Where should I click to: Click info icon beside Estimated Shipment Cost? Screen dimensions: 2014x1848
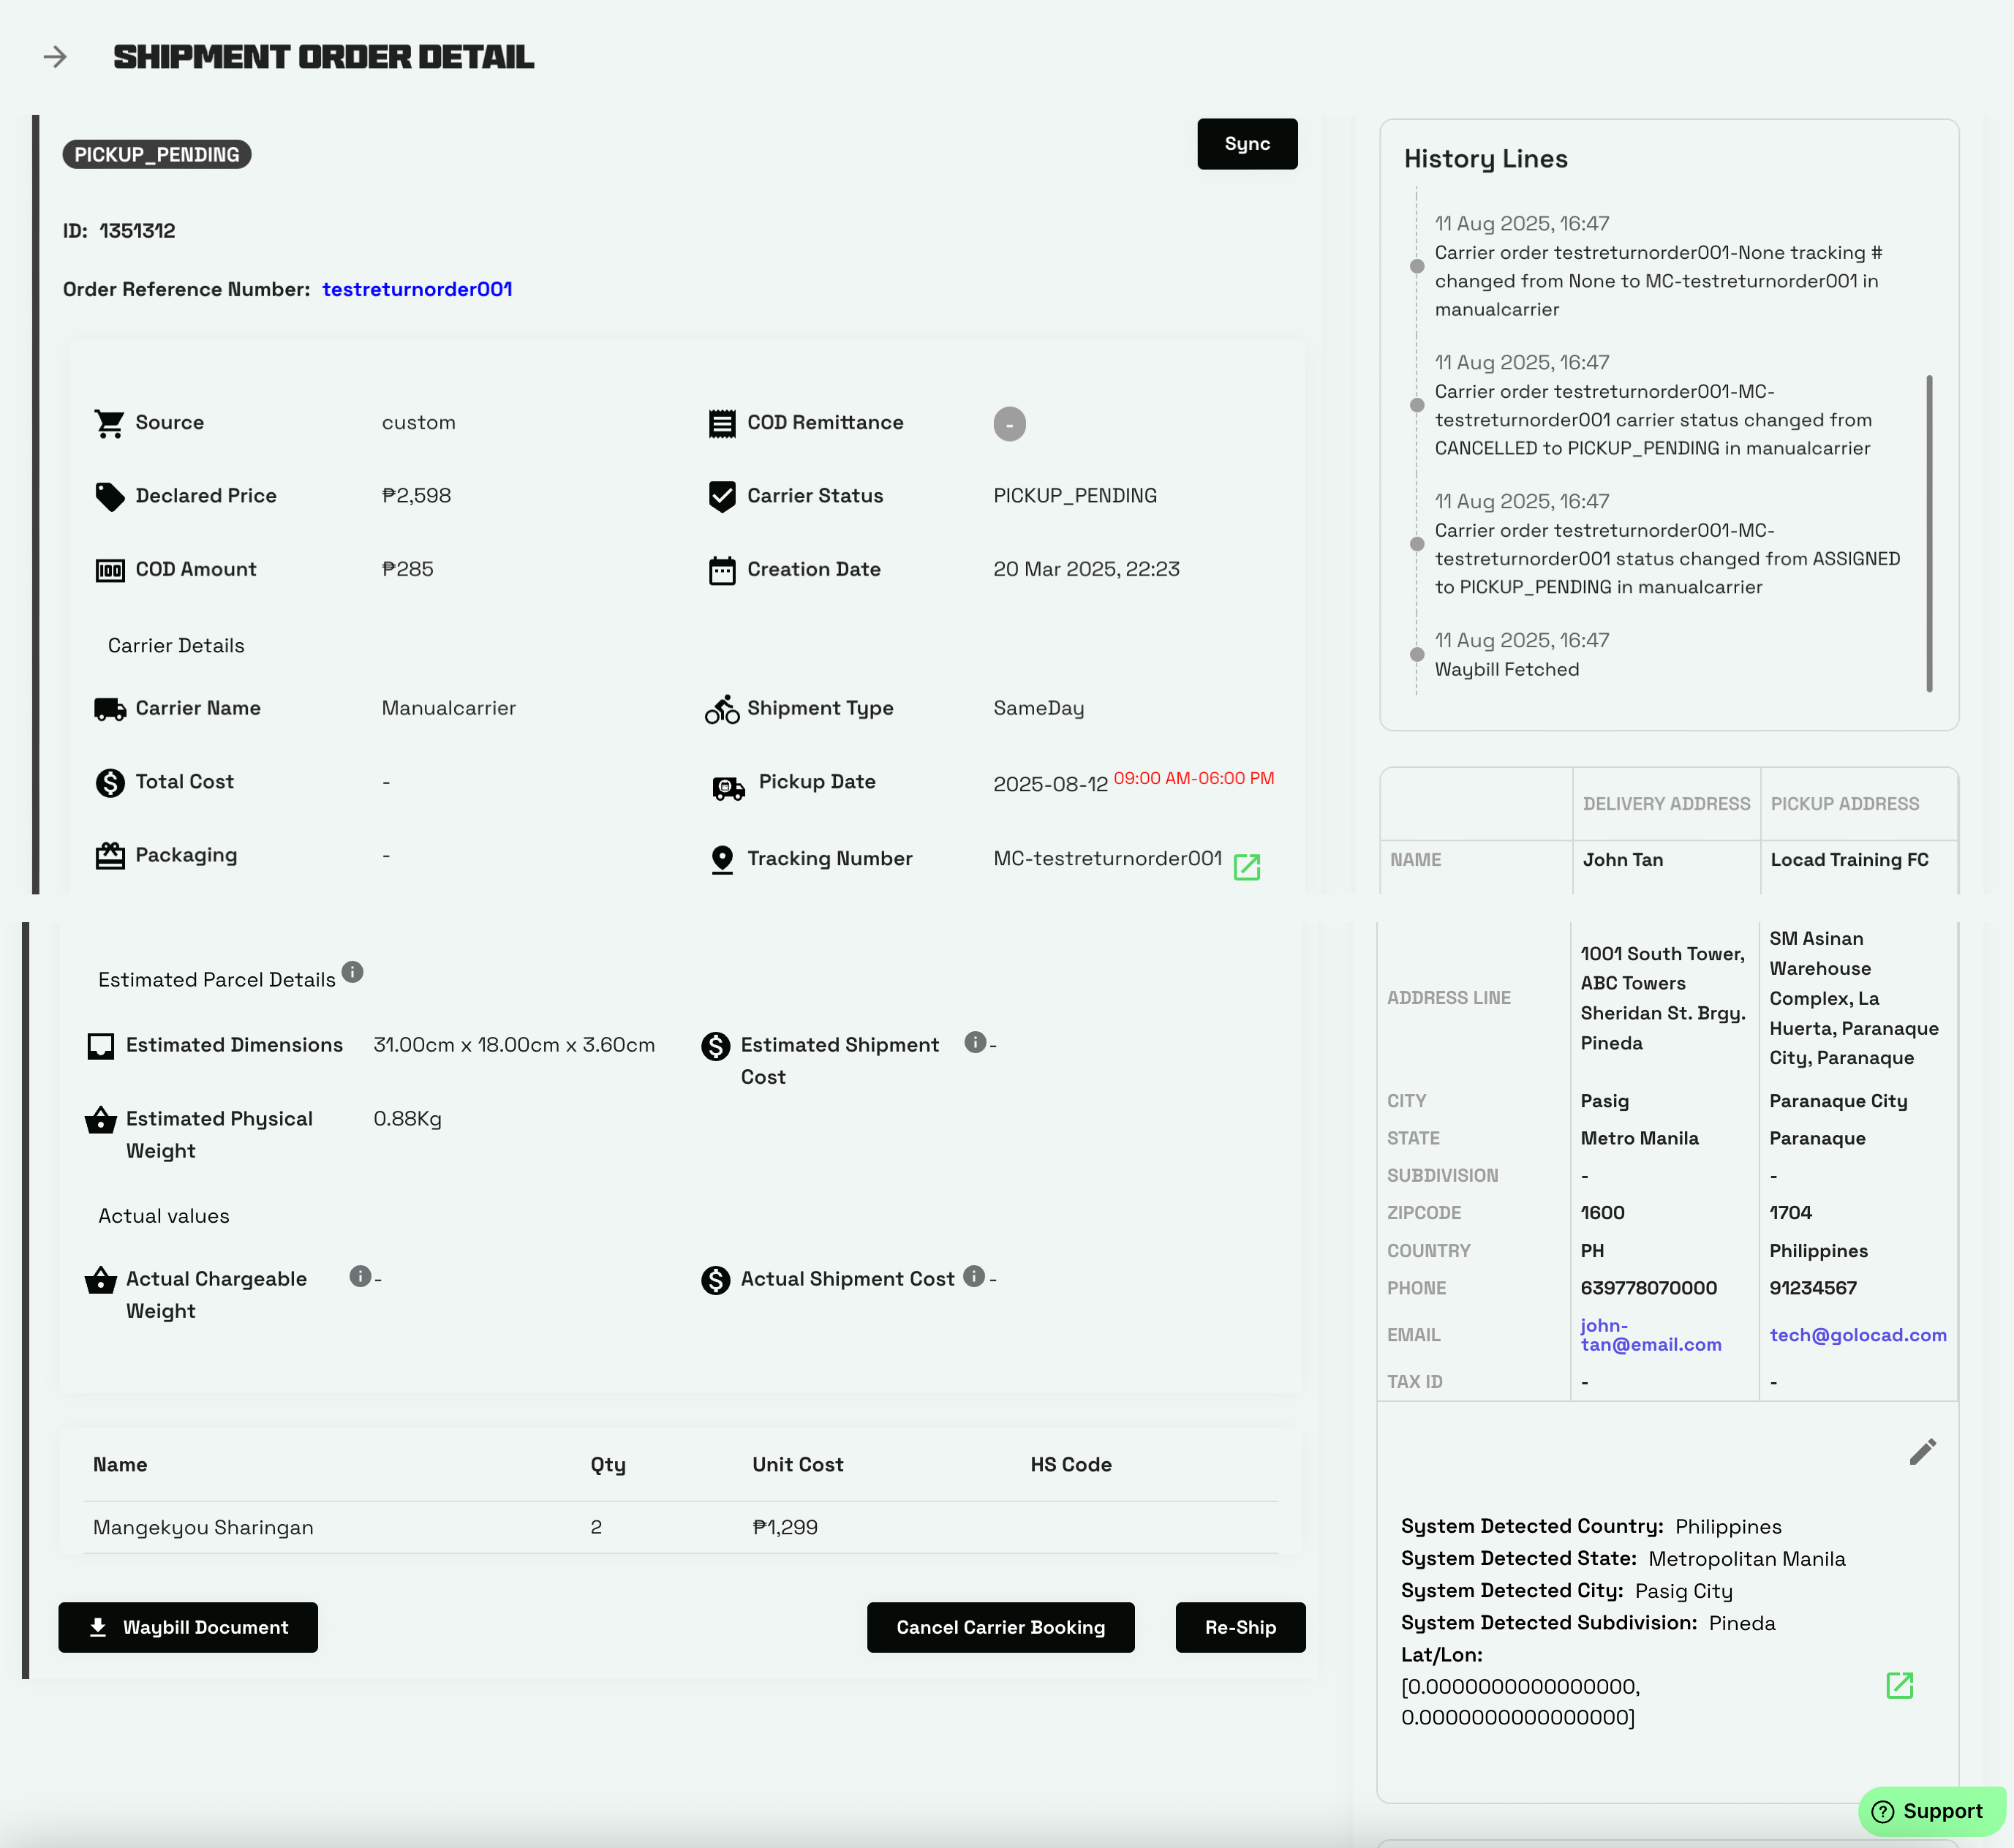tap(975, 1042)
